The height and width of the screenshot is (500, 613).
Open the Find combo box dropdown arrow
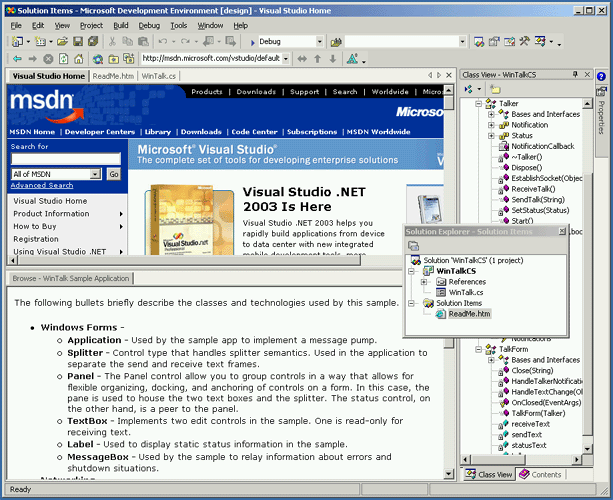462,41
